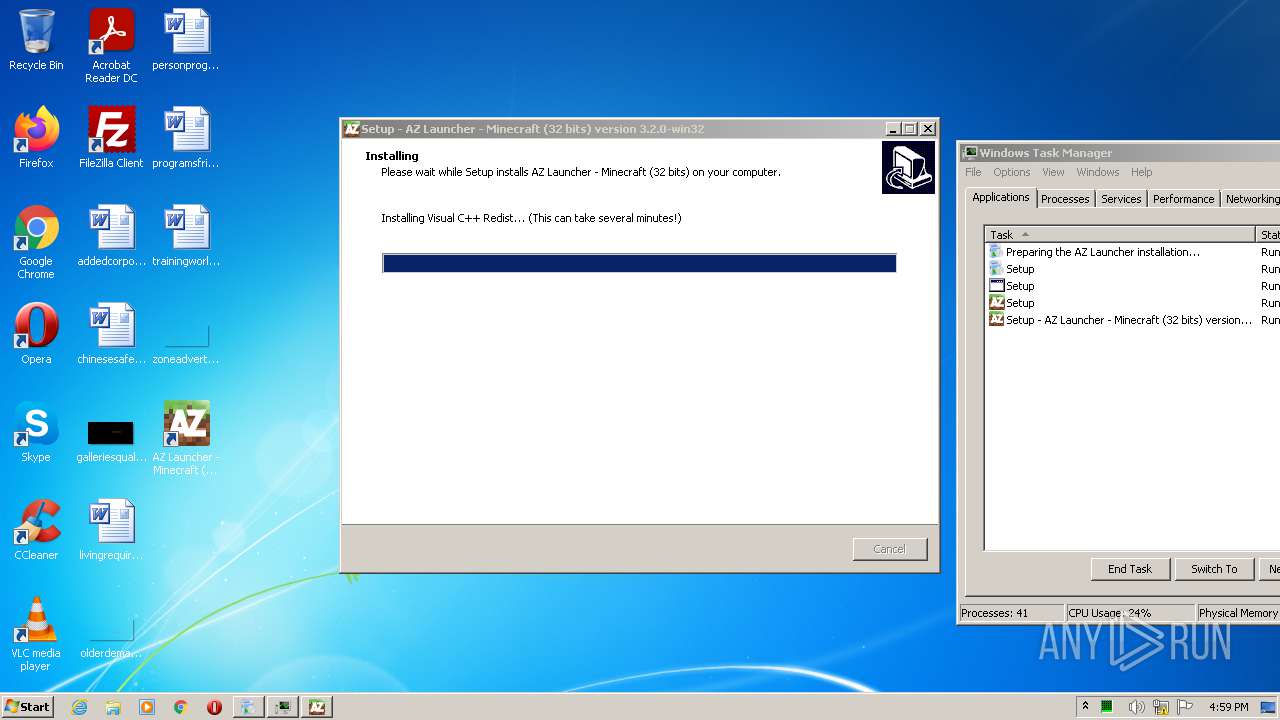1280x720 pixels.
Task: Switch to Services tab
Action: (x=1121, y=199)
